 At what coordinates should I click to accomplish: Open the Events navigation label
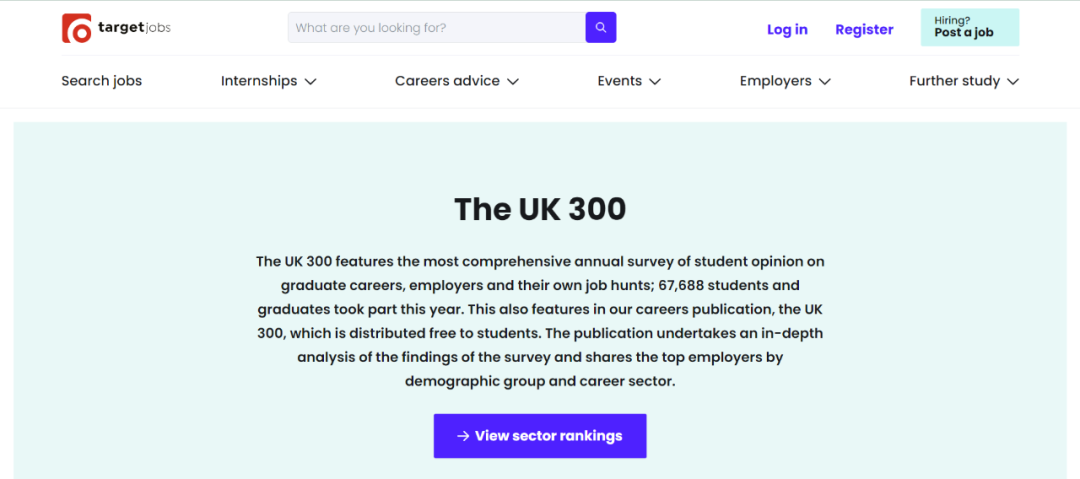pos(620,81)
